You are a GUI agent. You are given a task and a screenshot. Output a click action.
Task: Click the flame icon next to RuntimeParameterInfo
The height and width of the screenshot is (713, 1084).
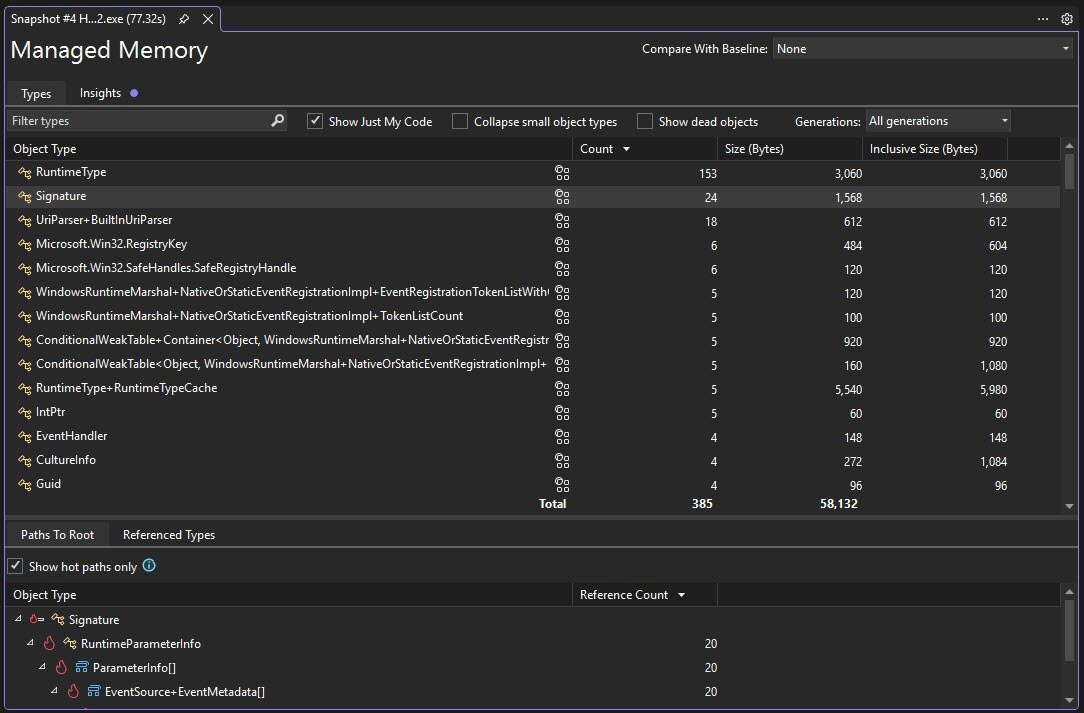click(x=47, y=643)
